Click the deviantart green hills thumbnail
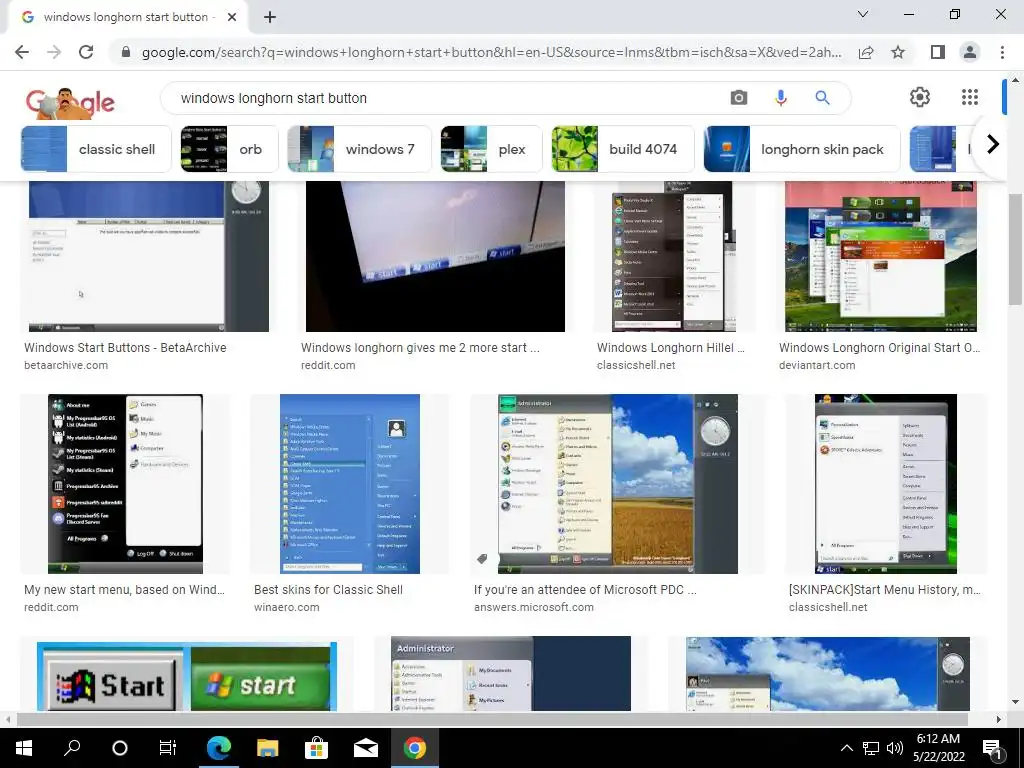This screenshot has width=1024, height=768. [881, 257]
